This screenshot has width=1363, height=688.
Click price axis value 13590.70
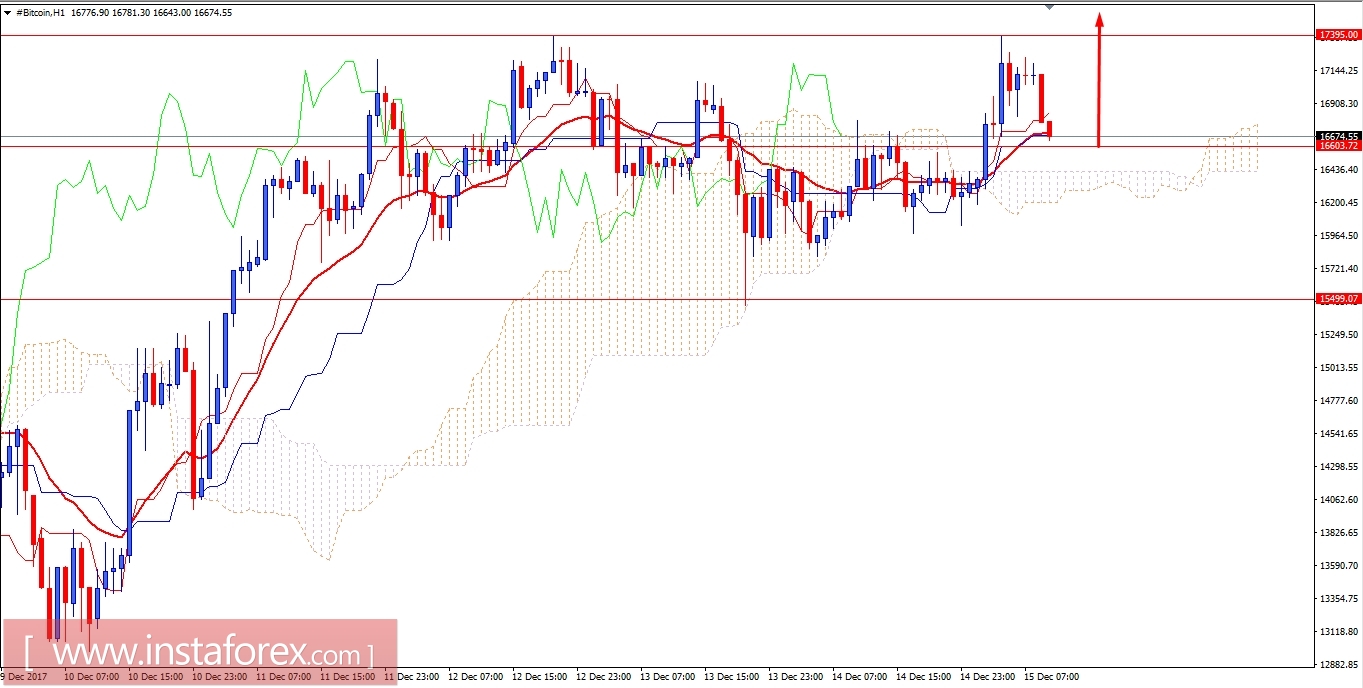point(1338,566)
